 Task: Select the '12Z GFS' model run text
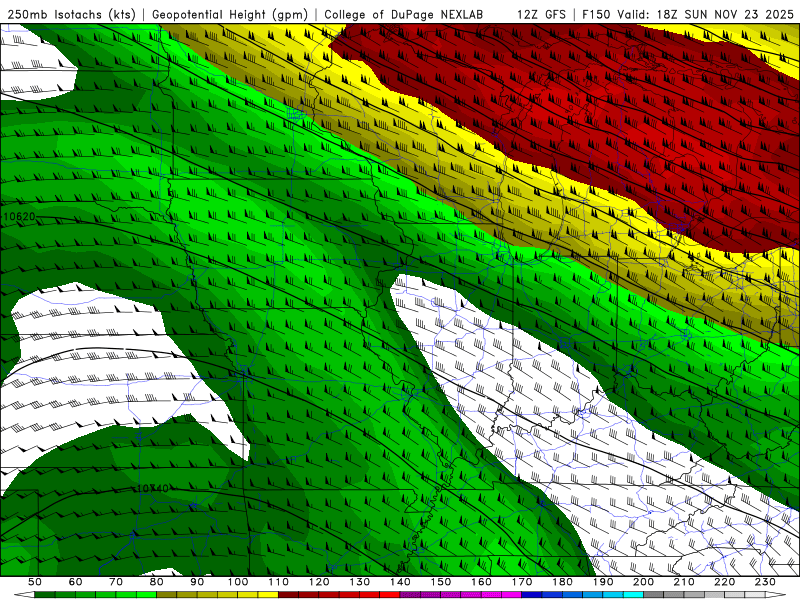tap(541, 14)
